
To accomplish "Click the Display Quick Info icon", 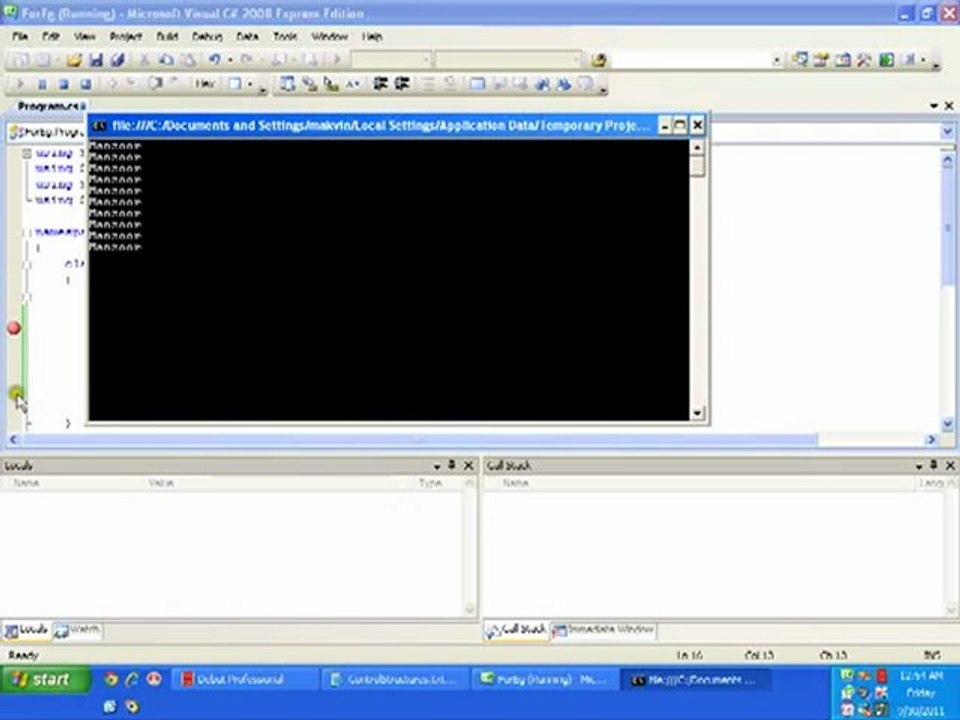I will 331,84.
